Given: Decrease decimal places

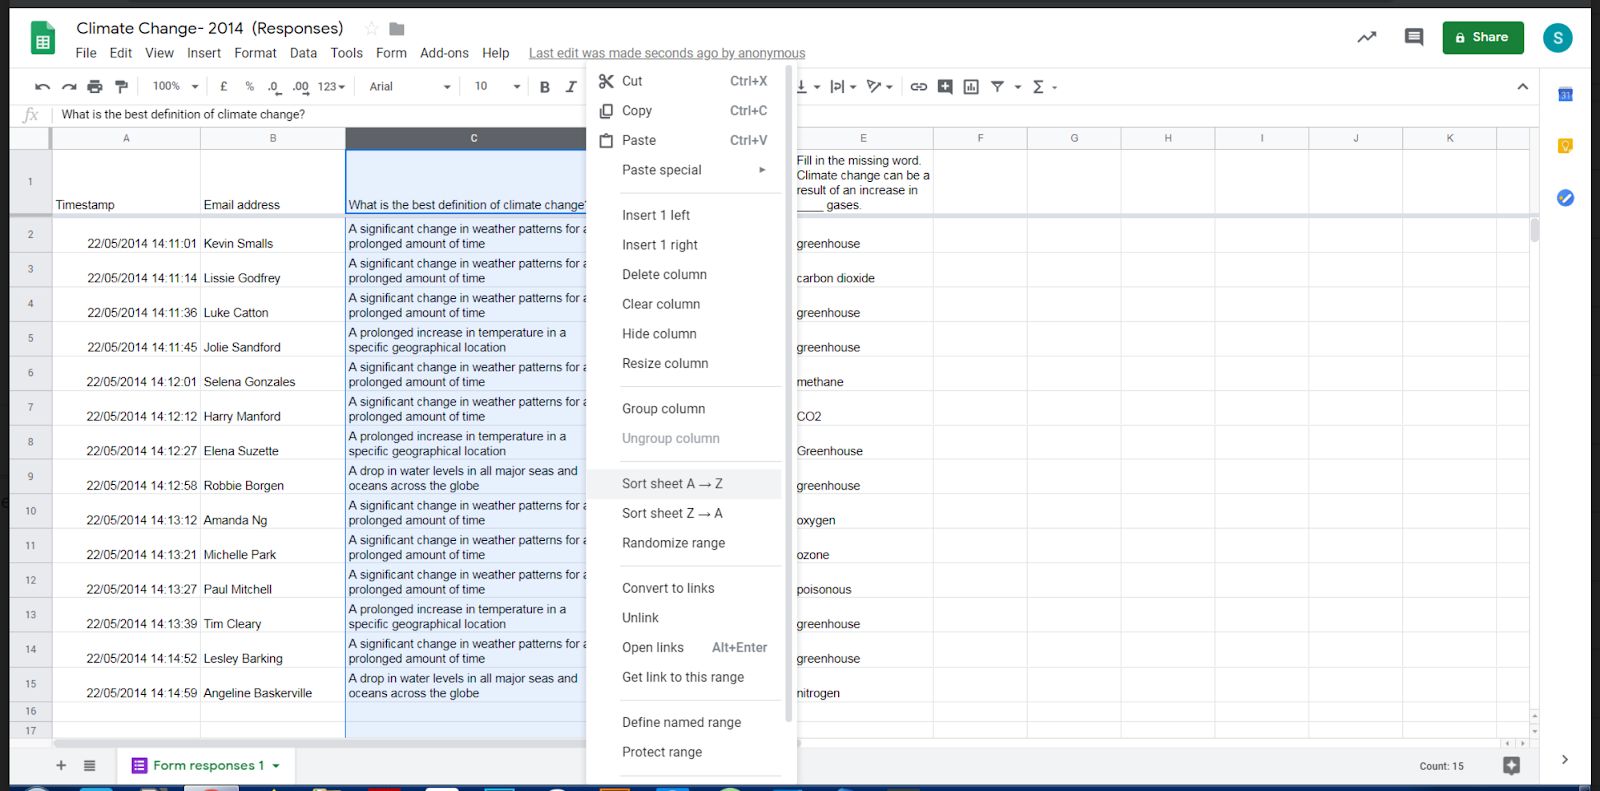Looking at the screenshot, I should pos(273,87).
